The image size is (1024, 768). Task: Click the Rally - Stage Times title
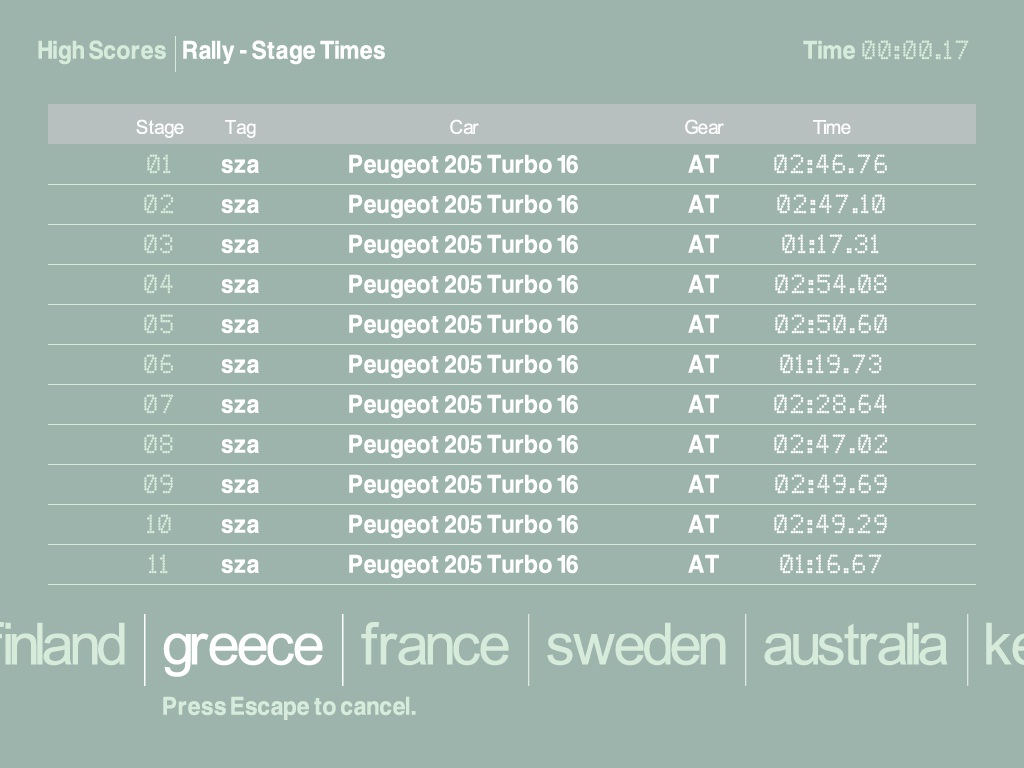(283, 51)
